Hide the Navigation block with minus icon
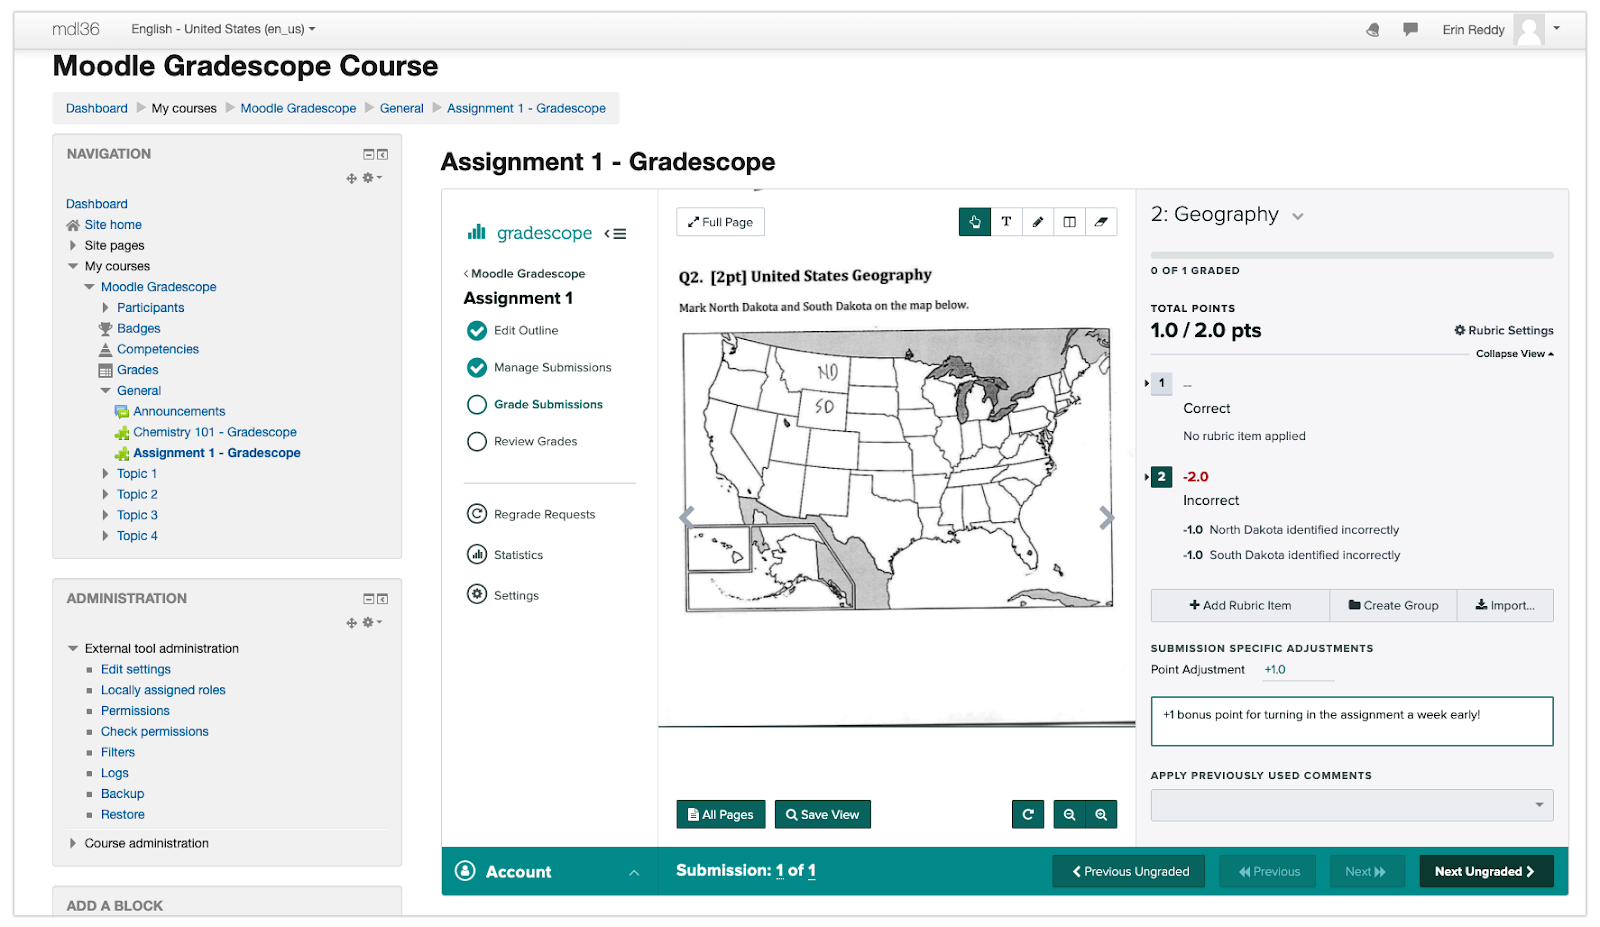This screenshot has height=927, width=1600. click(368, 154)
